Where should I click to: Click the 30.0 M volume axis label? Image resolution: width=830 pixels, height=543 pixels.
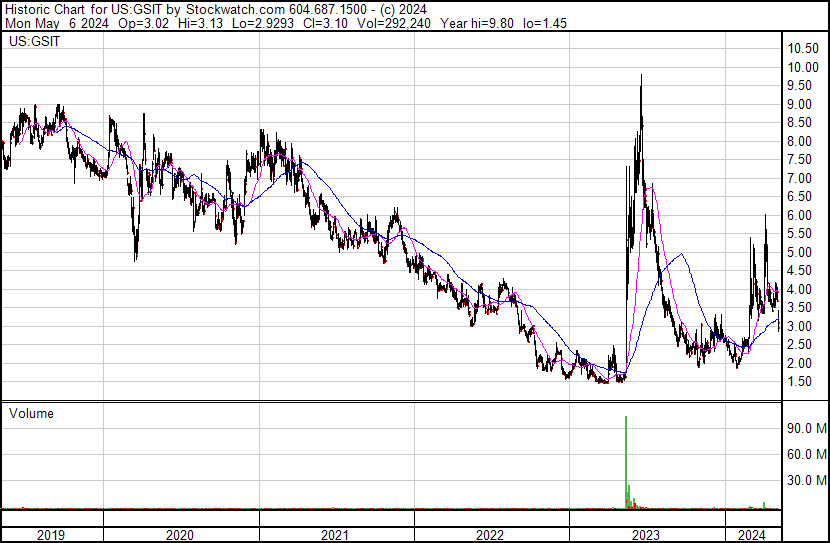tap(807, 480)
